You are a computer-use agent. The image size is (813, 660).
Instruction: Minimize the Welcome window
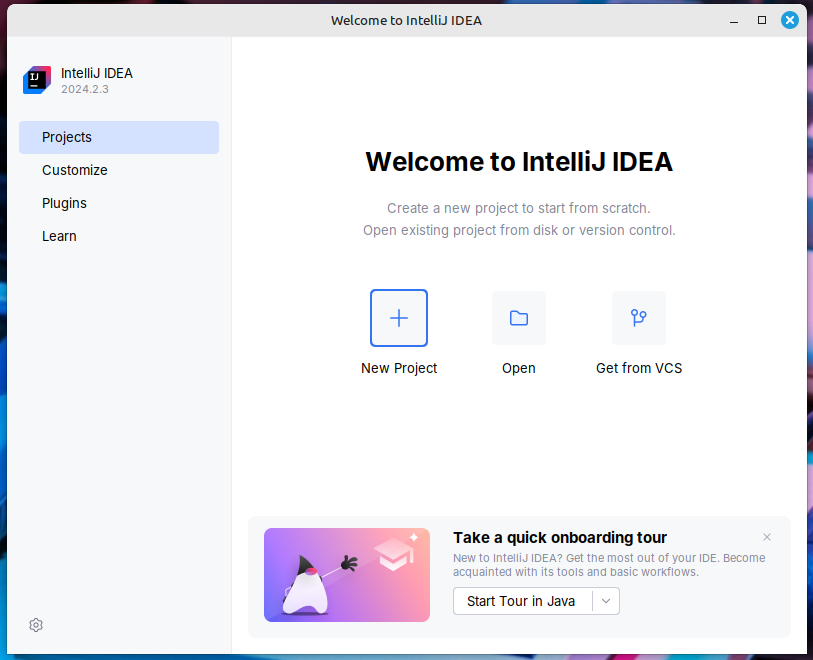coord(733,19)
